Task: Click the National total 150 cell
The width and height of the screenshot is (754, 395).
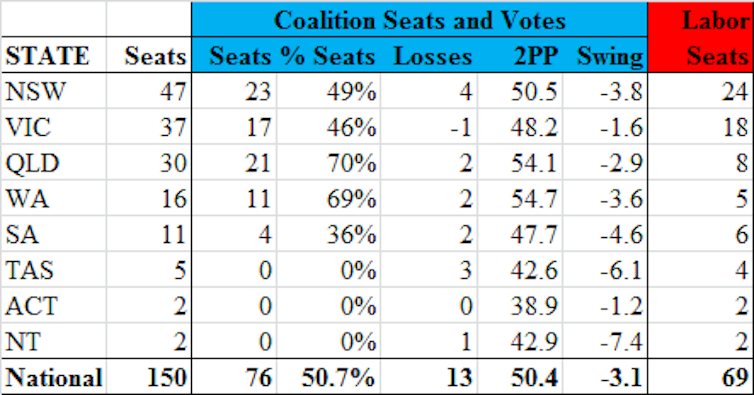Action: click(167, 377)
